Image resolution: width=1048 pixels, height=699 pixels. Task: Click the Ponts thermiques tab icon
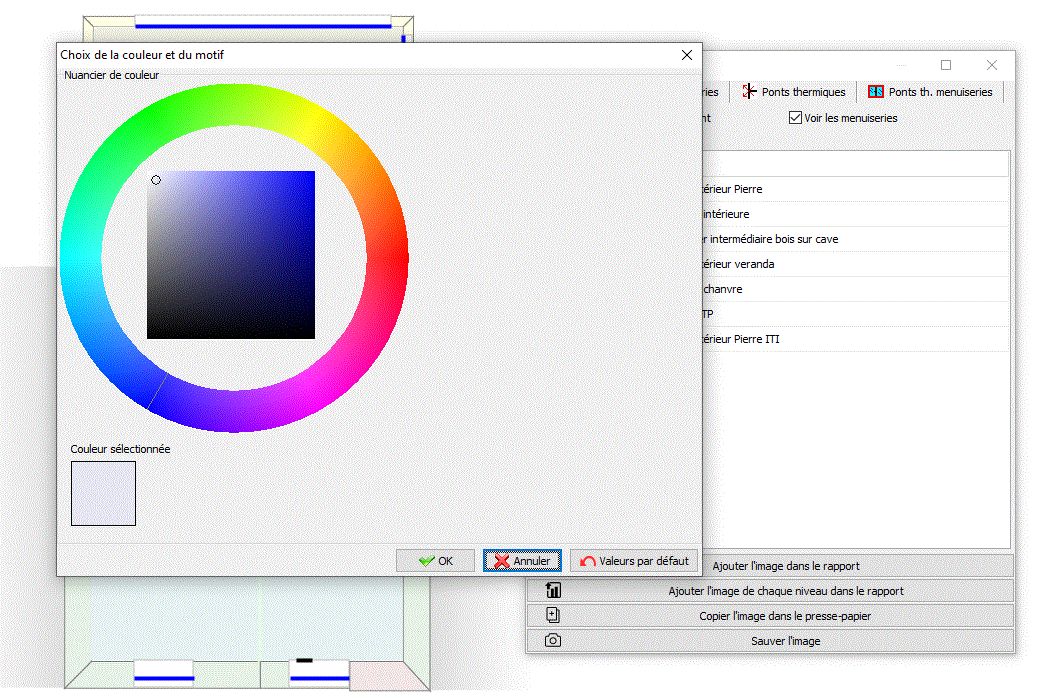[749, 91]
